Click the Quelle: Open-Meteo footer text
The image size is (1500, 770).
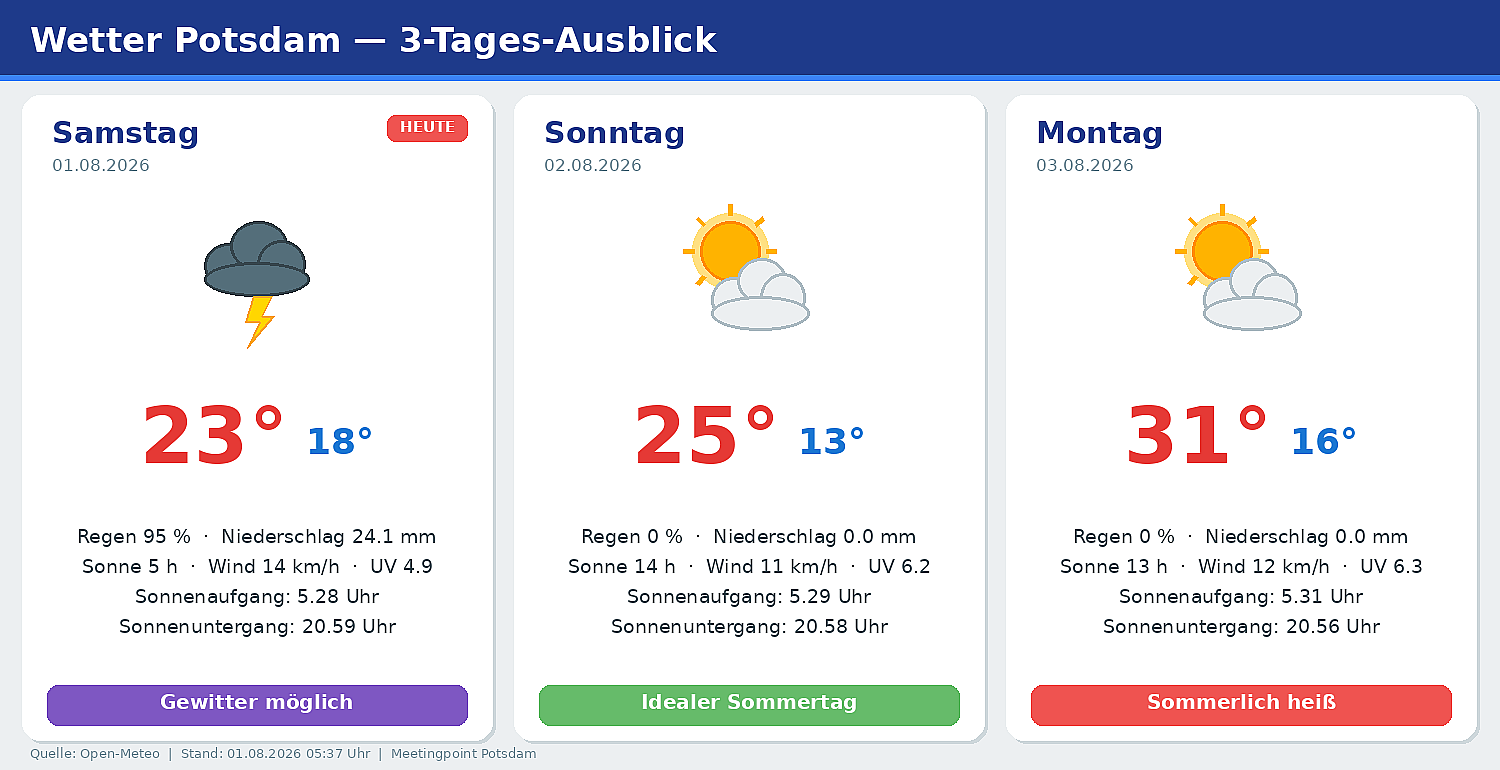coord(95,754)
